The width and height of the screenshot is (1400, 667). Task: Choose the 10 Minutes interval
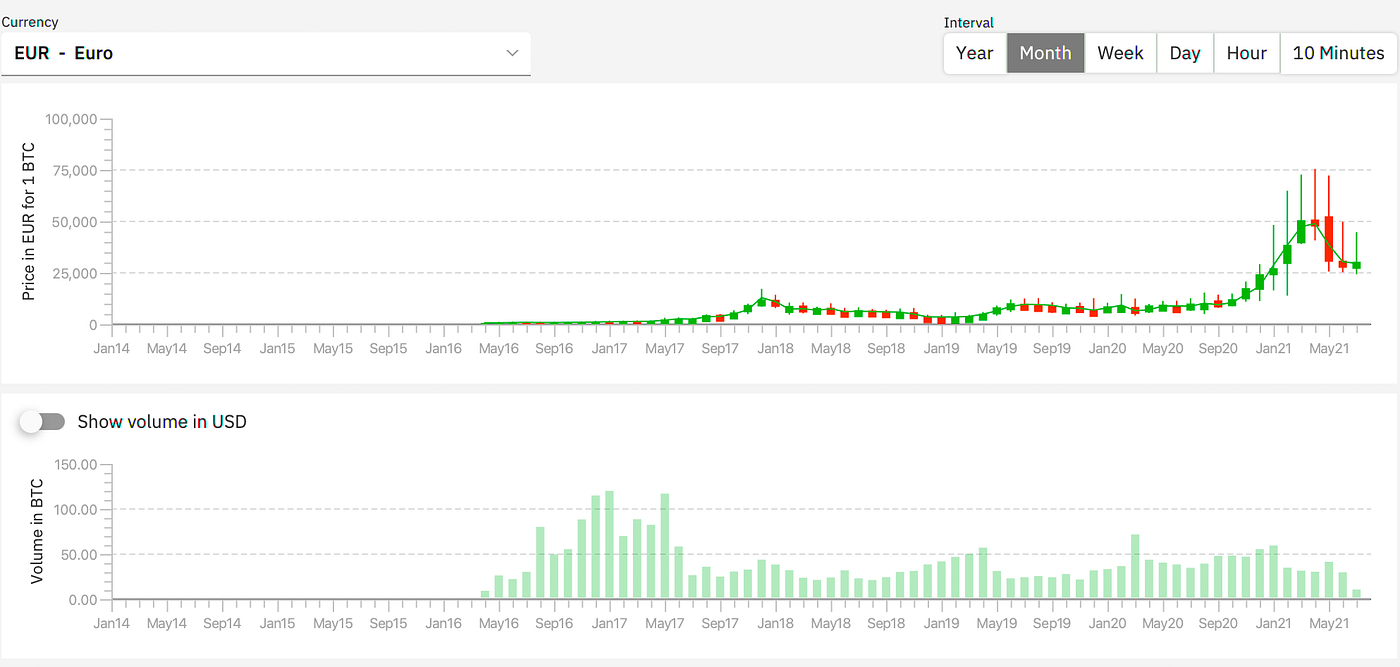[1338, 53]
